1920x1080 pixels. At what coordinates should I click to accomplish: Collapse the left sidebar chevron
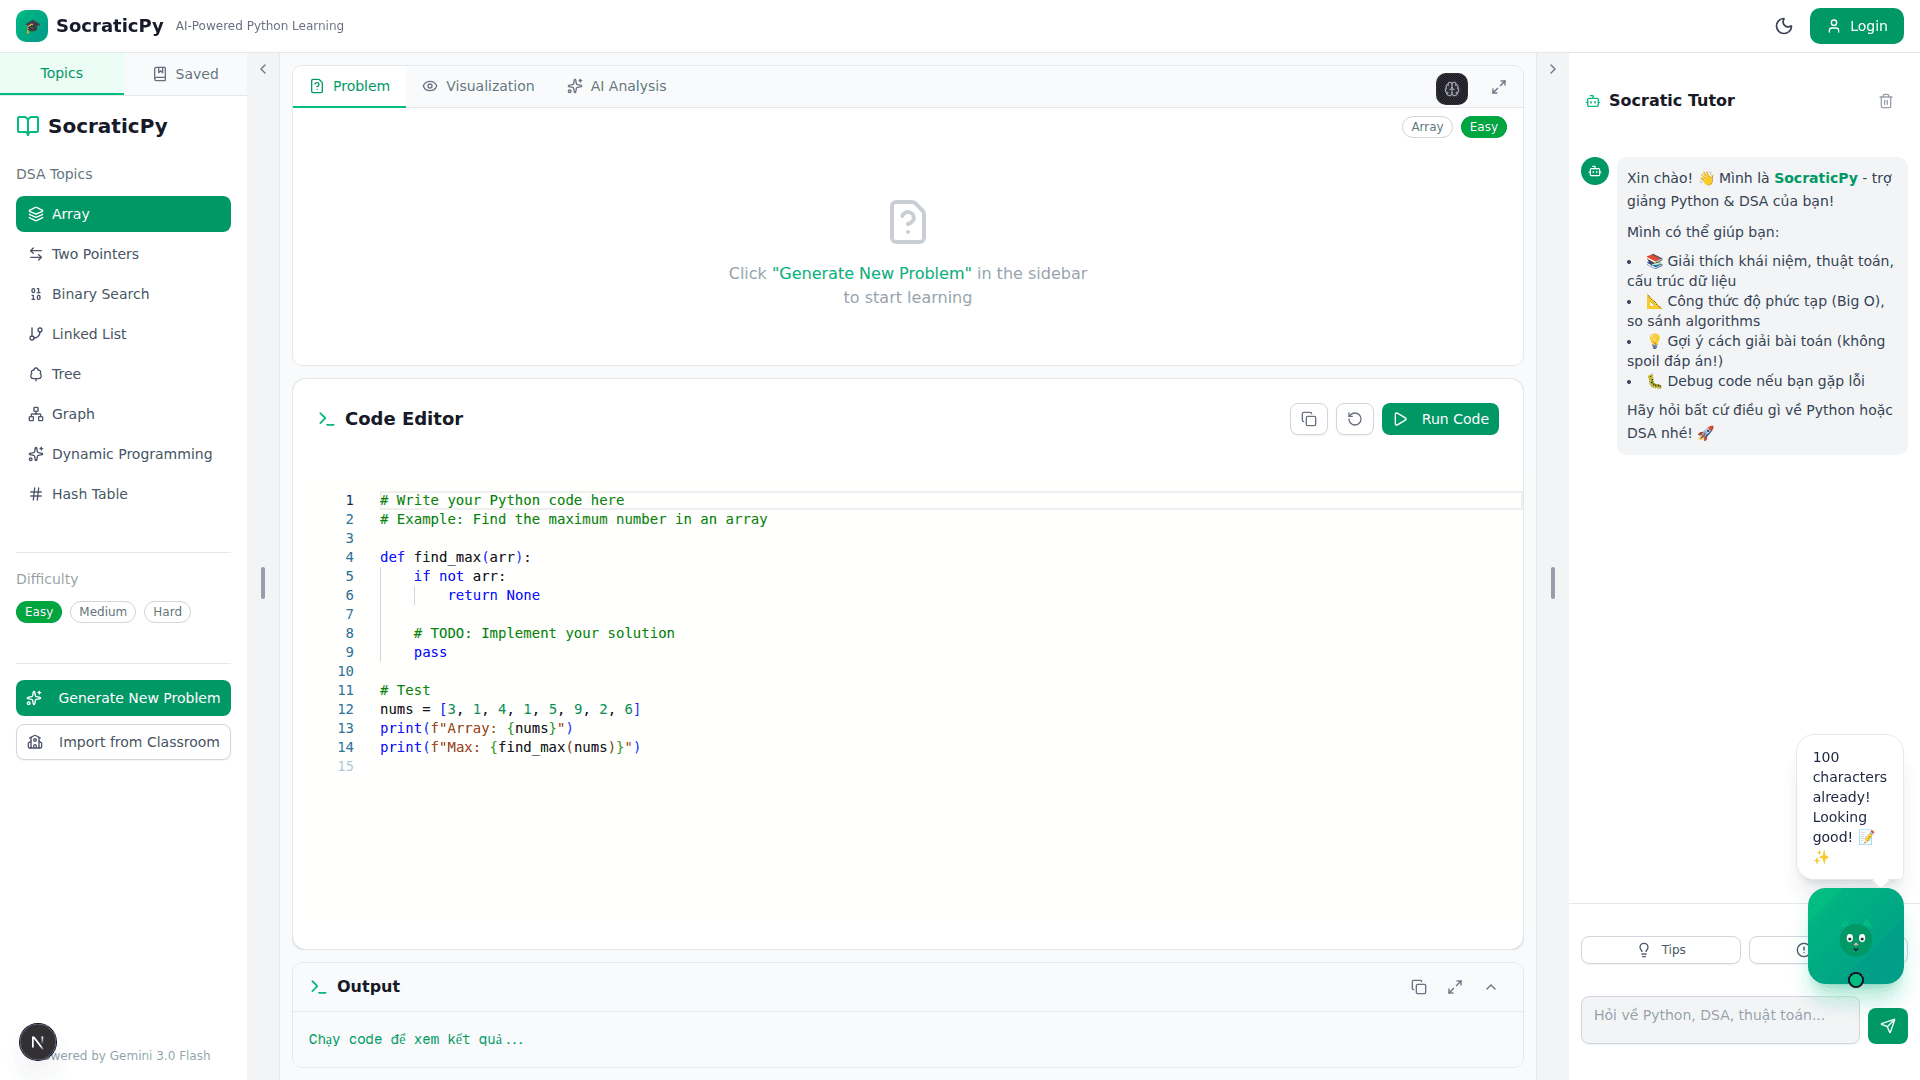click(x=263, y=69)
